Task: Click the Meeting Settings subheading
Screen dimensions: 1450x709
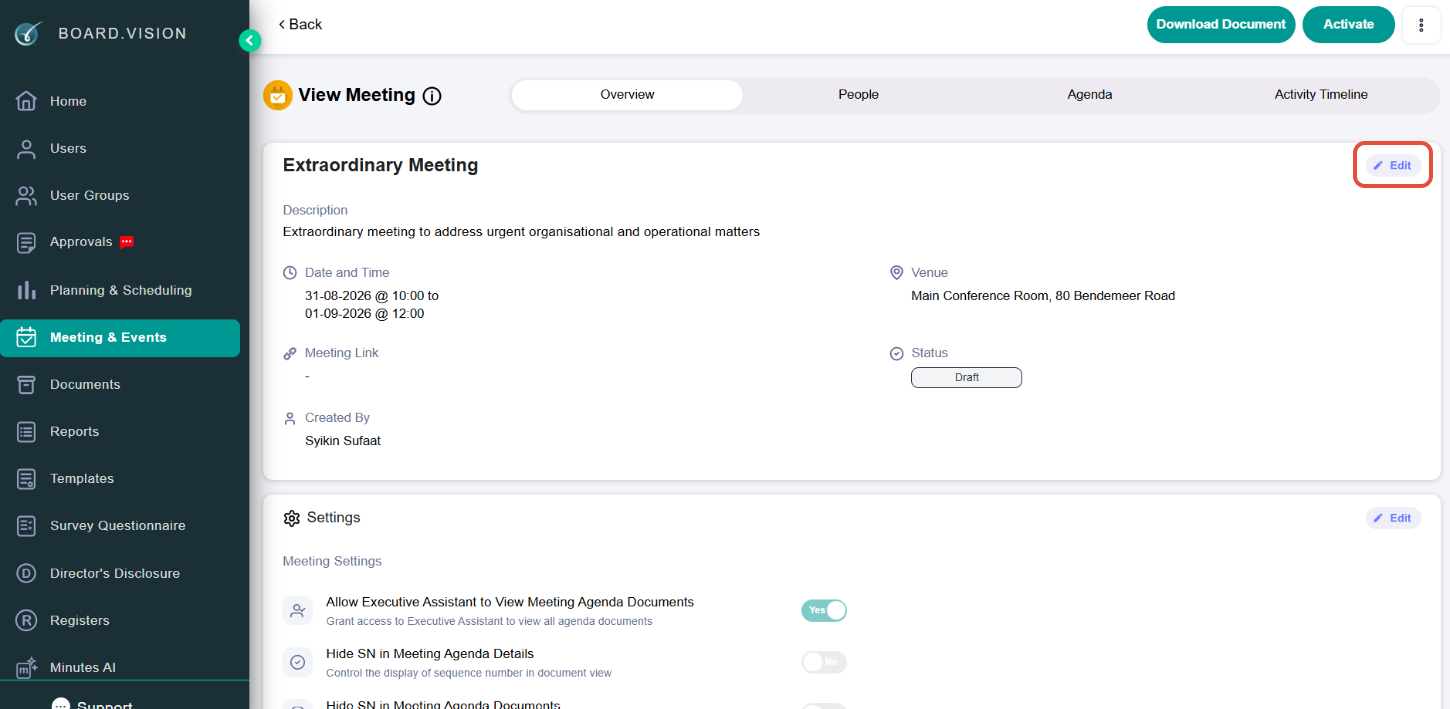Action: [x=332, y=561]
